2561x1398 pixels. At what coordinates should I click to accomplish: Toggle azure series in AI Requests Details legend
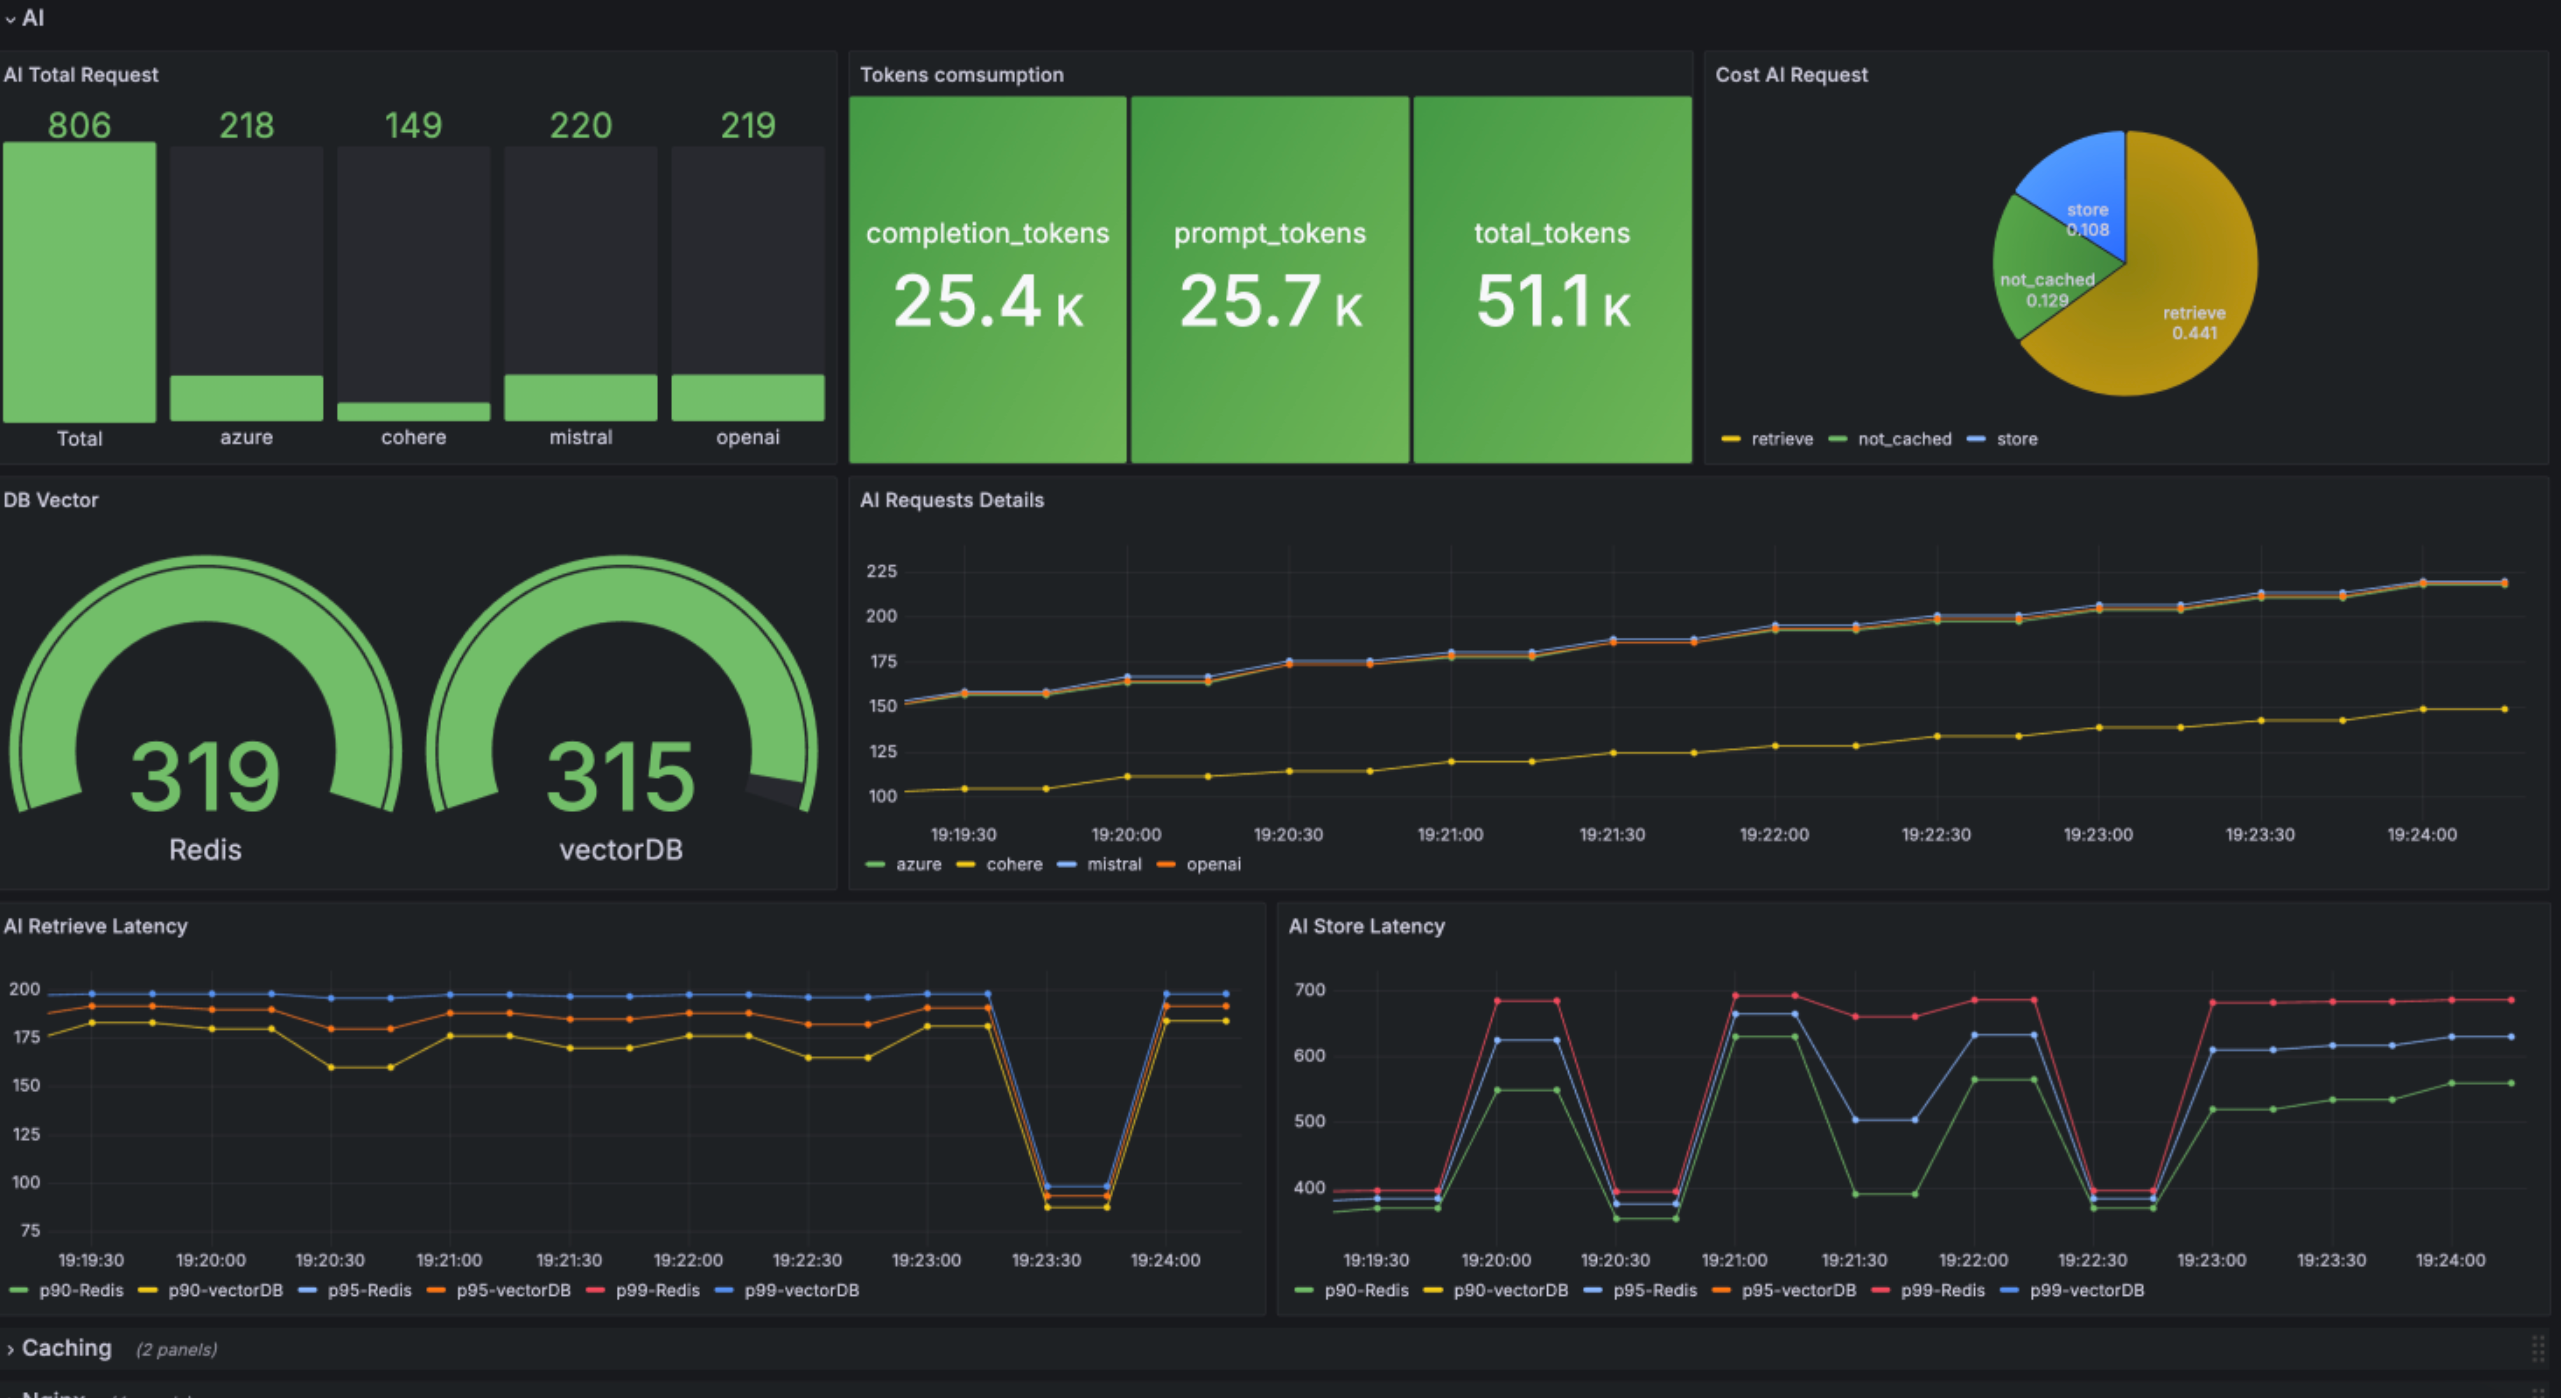(x=917, y=865)
